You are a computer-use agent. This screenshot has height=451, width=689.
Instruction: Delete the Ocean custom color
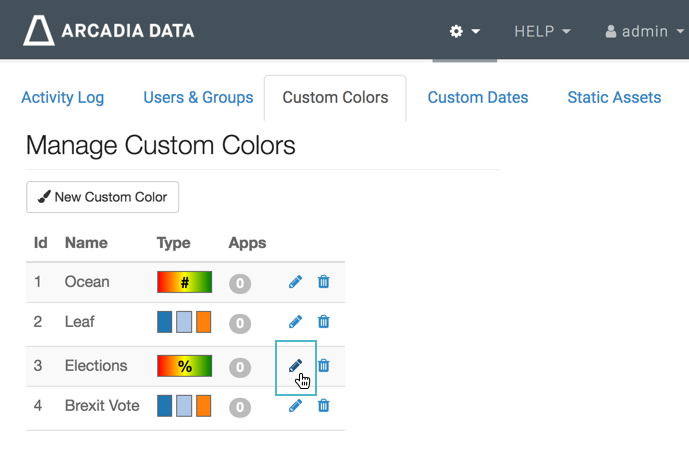point(323,282)
